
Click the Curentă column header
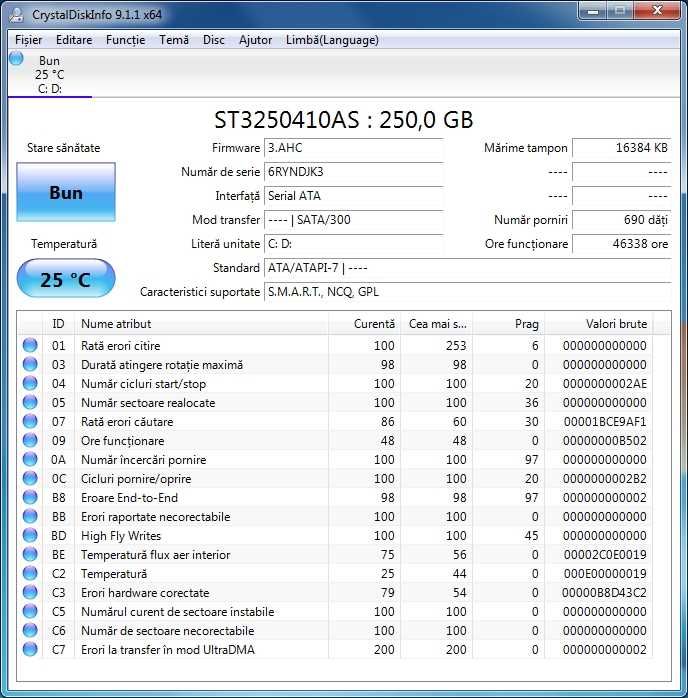click(x=364, y=324)
